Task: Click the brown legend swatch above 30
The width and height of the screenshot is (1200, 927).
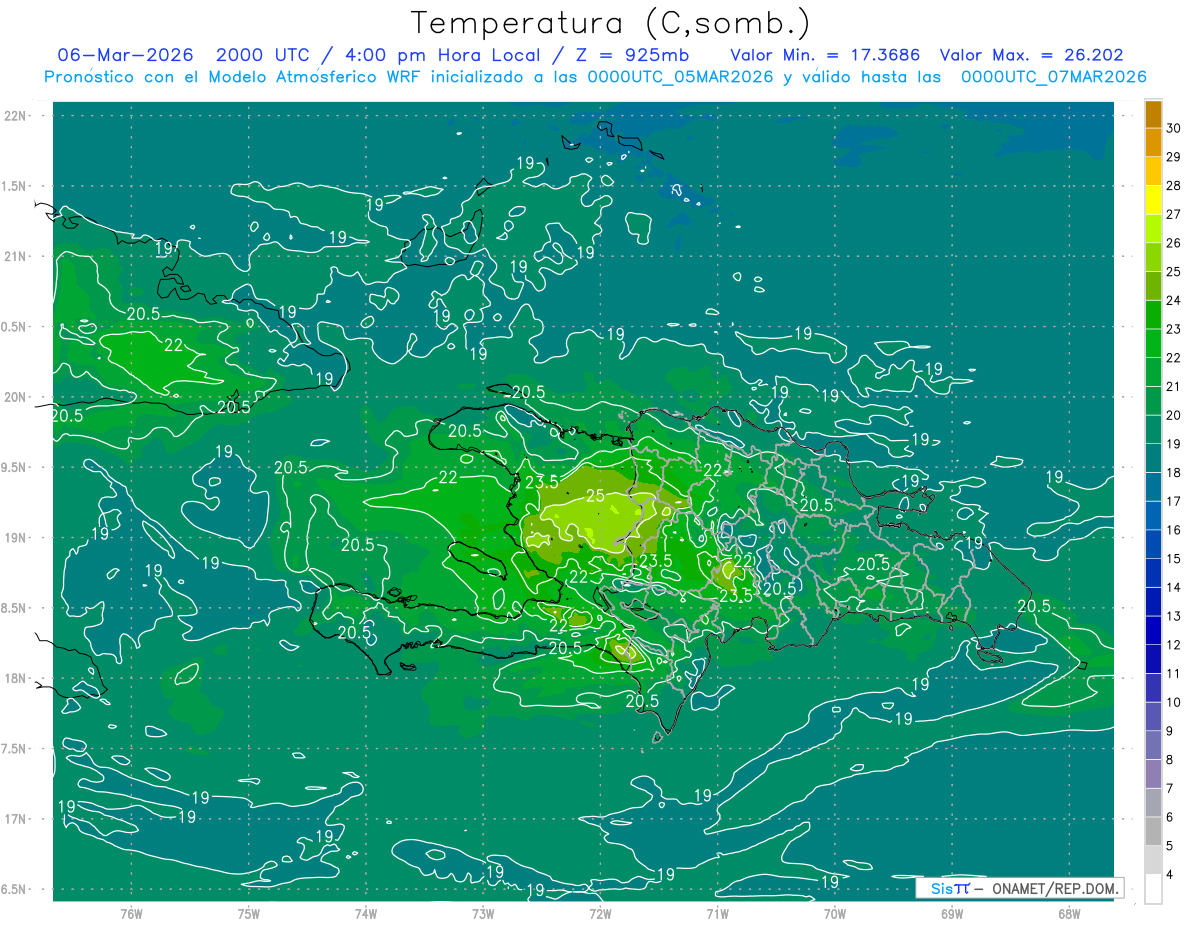Action: point(1153,114)
